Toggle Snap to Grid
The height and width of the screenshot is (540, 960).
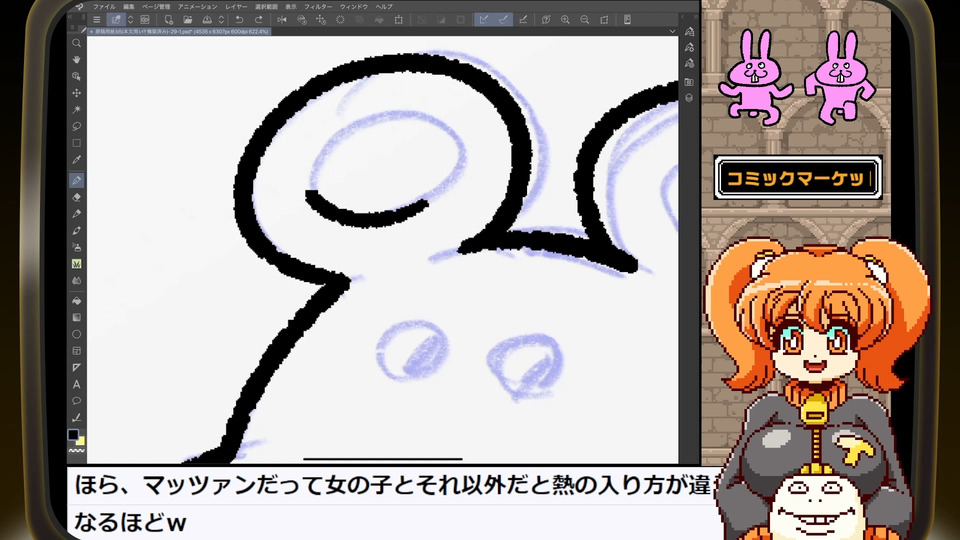coord(523,20)
